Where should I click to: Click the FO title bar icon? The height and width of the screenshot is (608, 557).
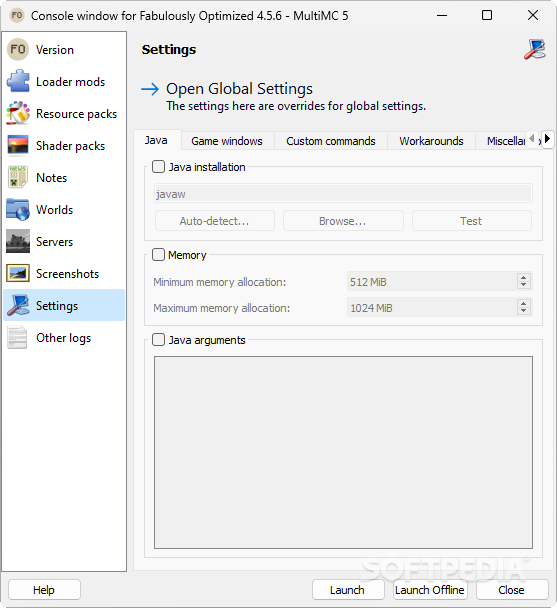(x=17, y=16)
